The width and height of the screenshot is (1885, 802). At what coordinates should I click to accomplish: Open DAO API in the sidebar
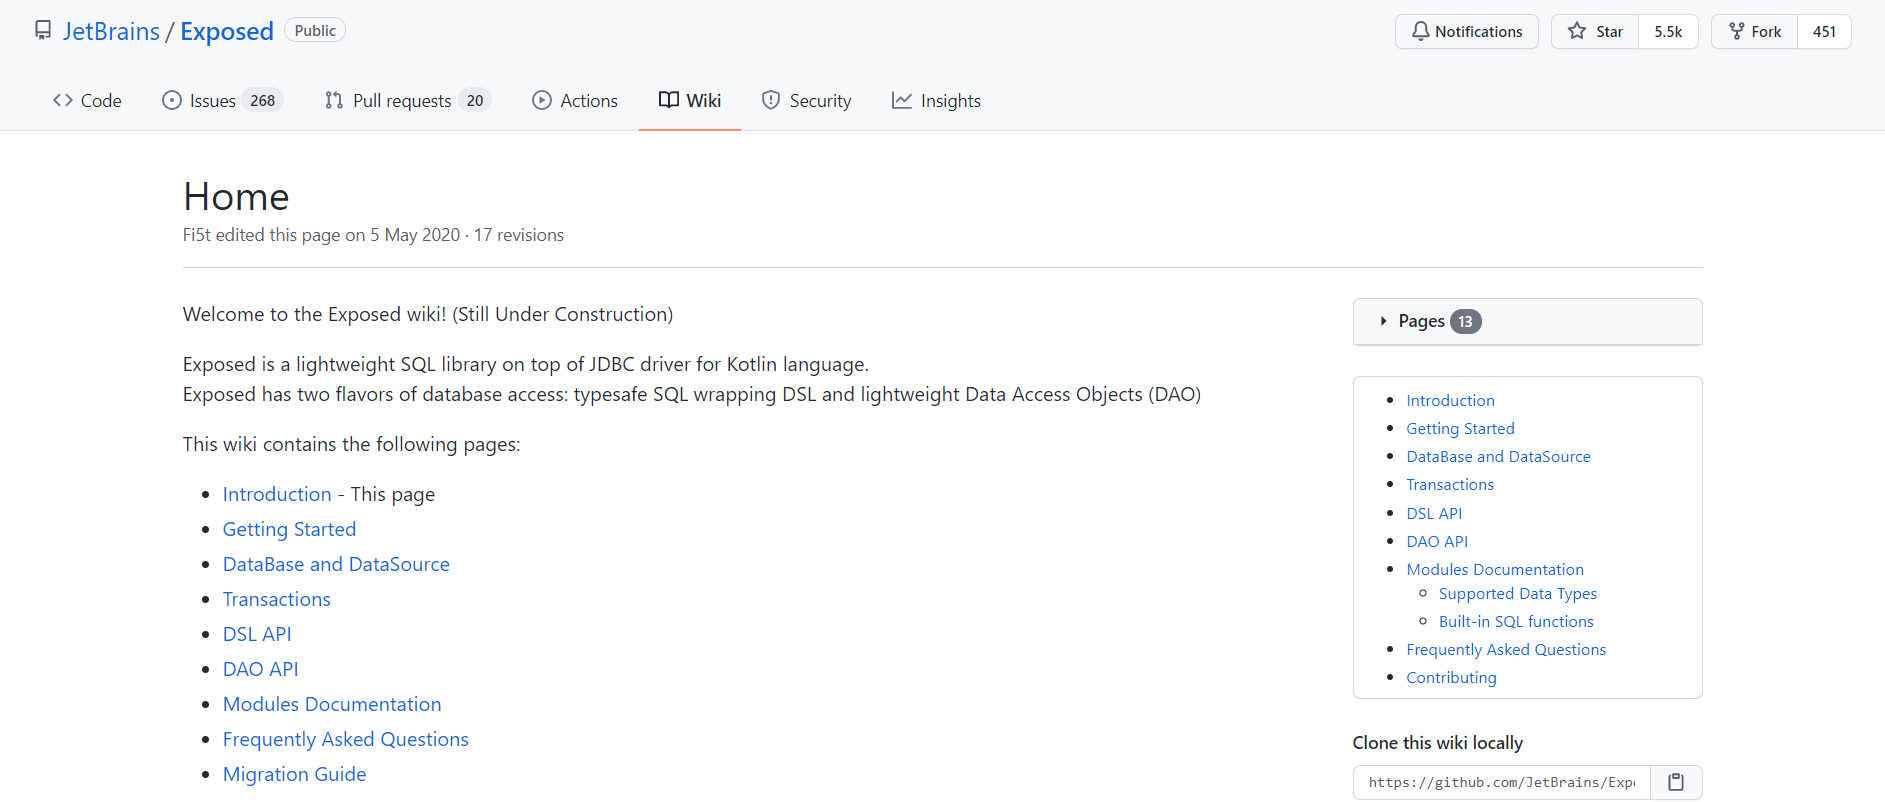[x=1437, y=541]
